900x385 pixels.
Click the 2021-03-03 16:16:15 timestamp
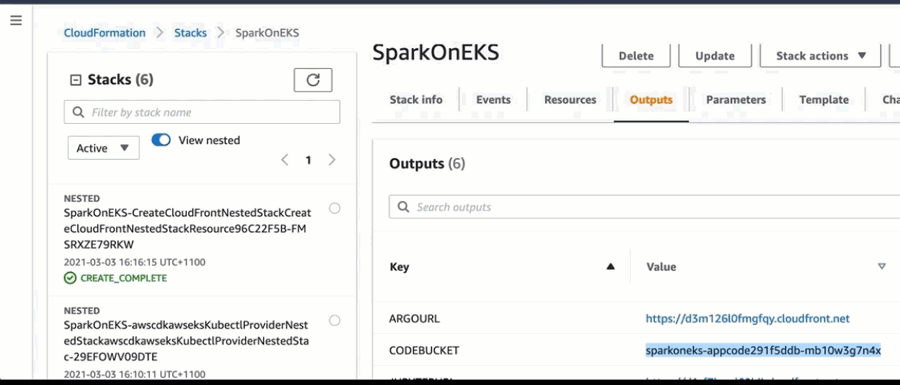point(134,262)
